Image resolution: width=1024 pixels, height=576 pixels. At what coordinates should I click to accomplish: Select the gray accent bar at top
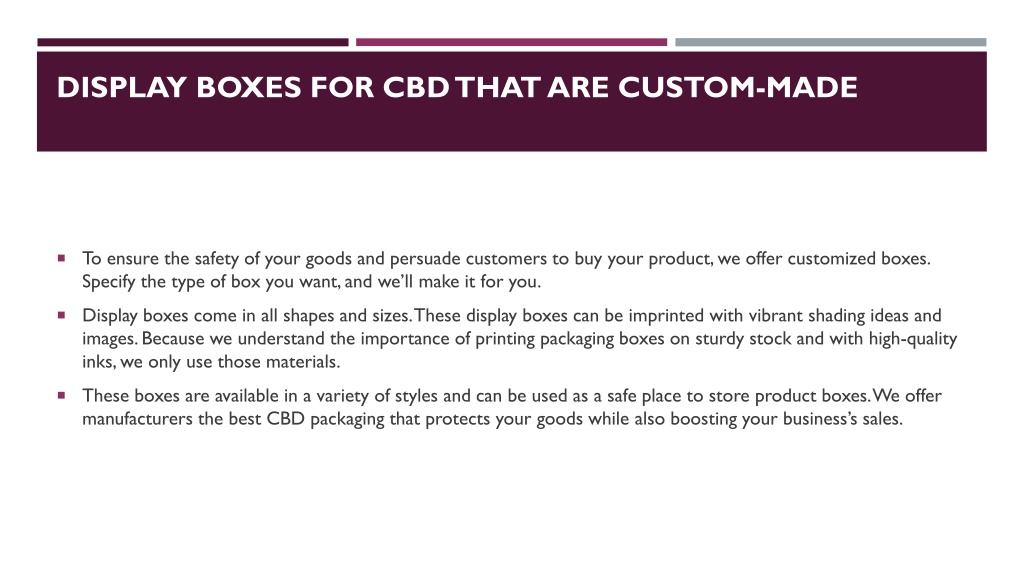tap(831, 42)
